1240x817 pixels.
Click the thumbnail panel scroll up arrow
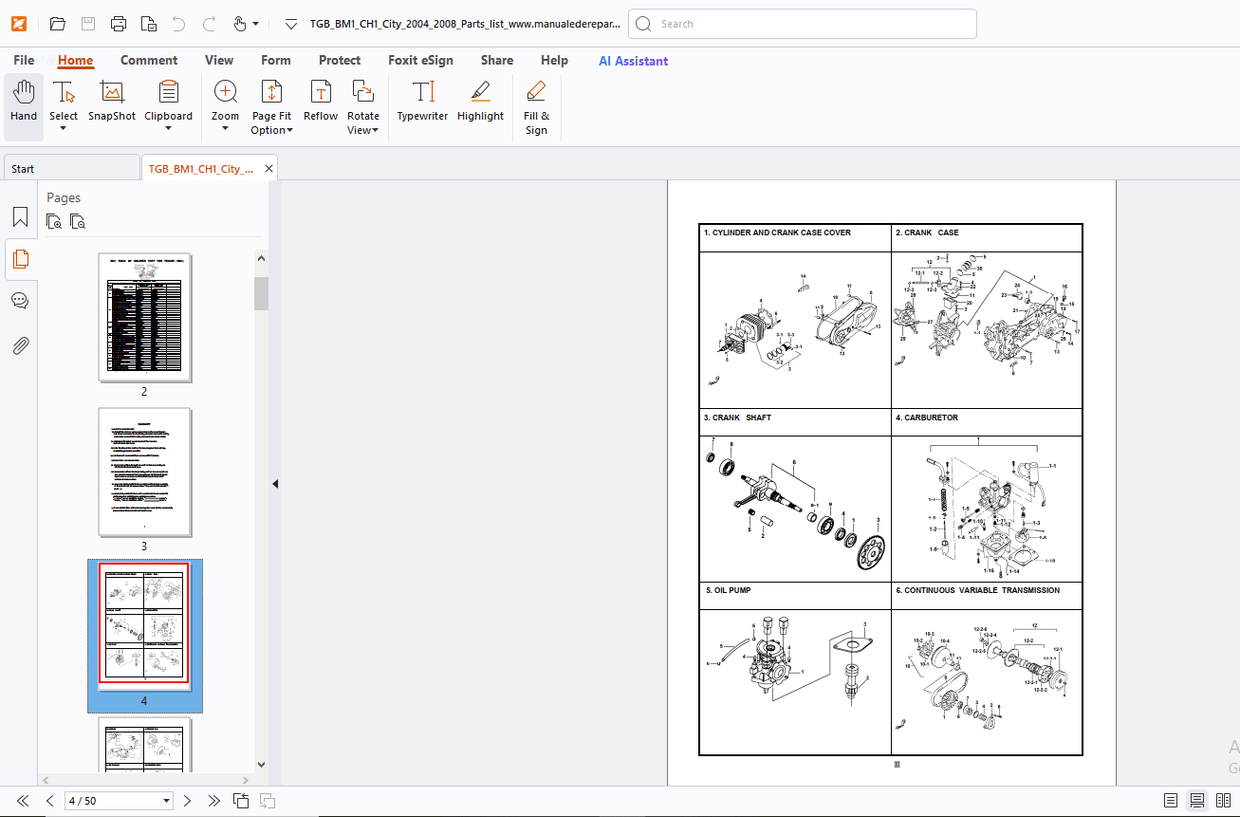tap(261, 259)
